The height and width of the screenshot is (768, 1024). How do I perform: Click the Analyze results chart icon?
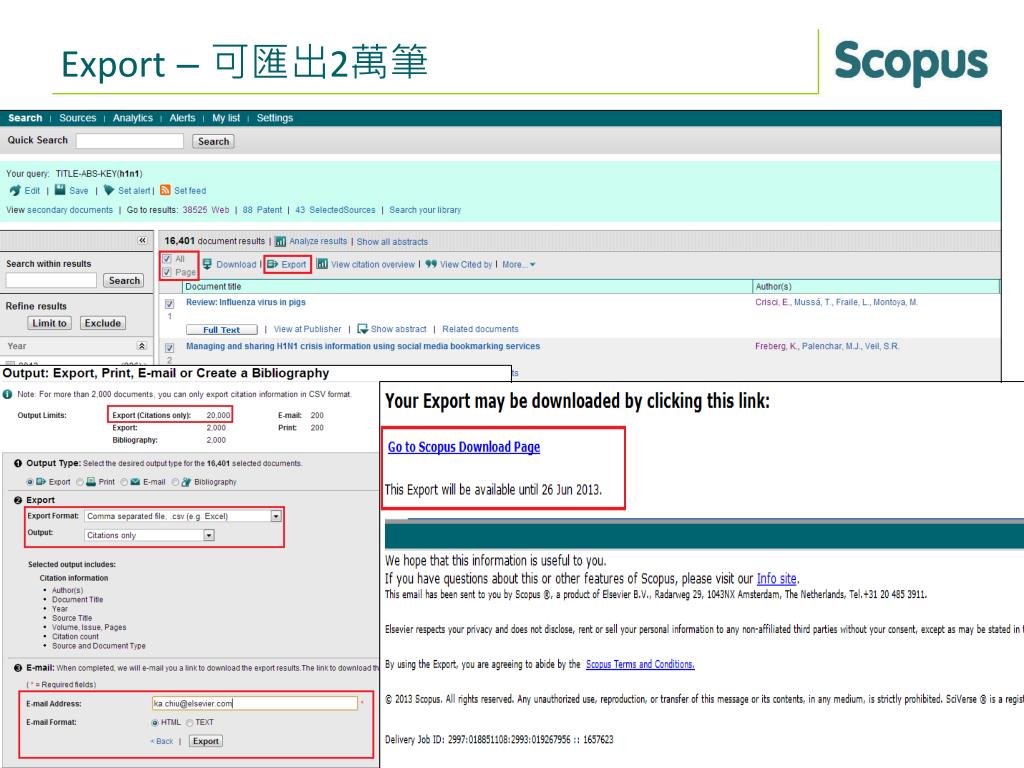click(280, 242)
